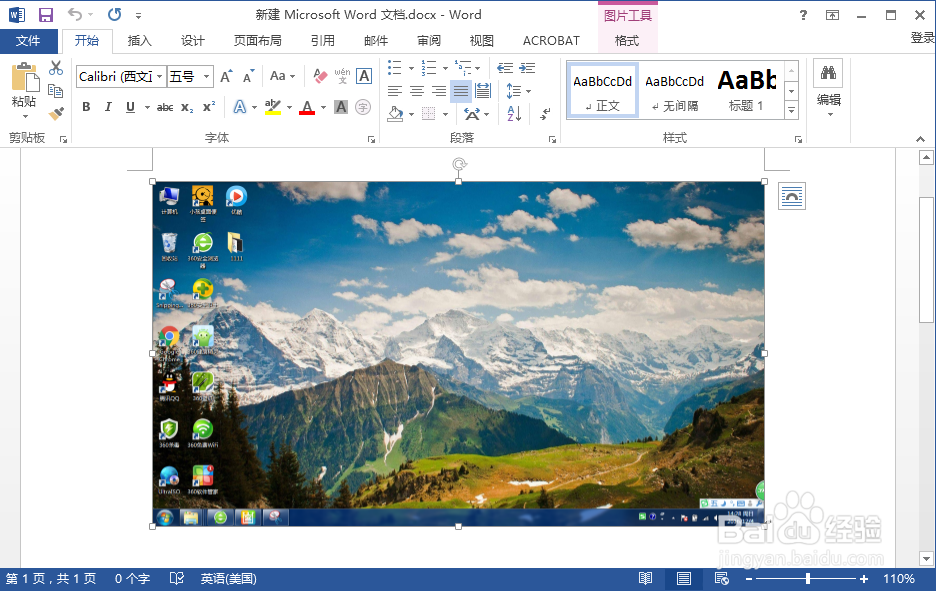Open the 文件 menu
The width and height of the screenshot is (936, 591).
point(28,41)
